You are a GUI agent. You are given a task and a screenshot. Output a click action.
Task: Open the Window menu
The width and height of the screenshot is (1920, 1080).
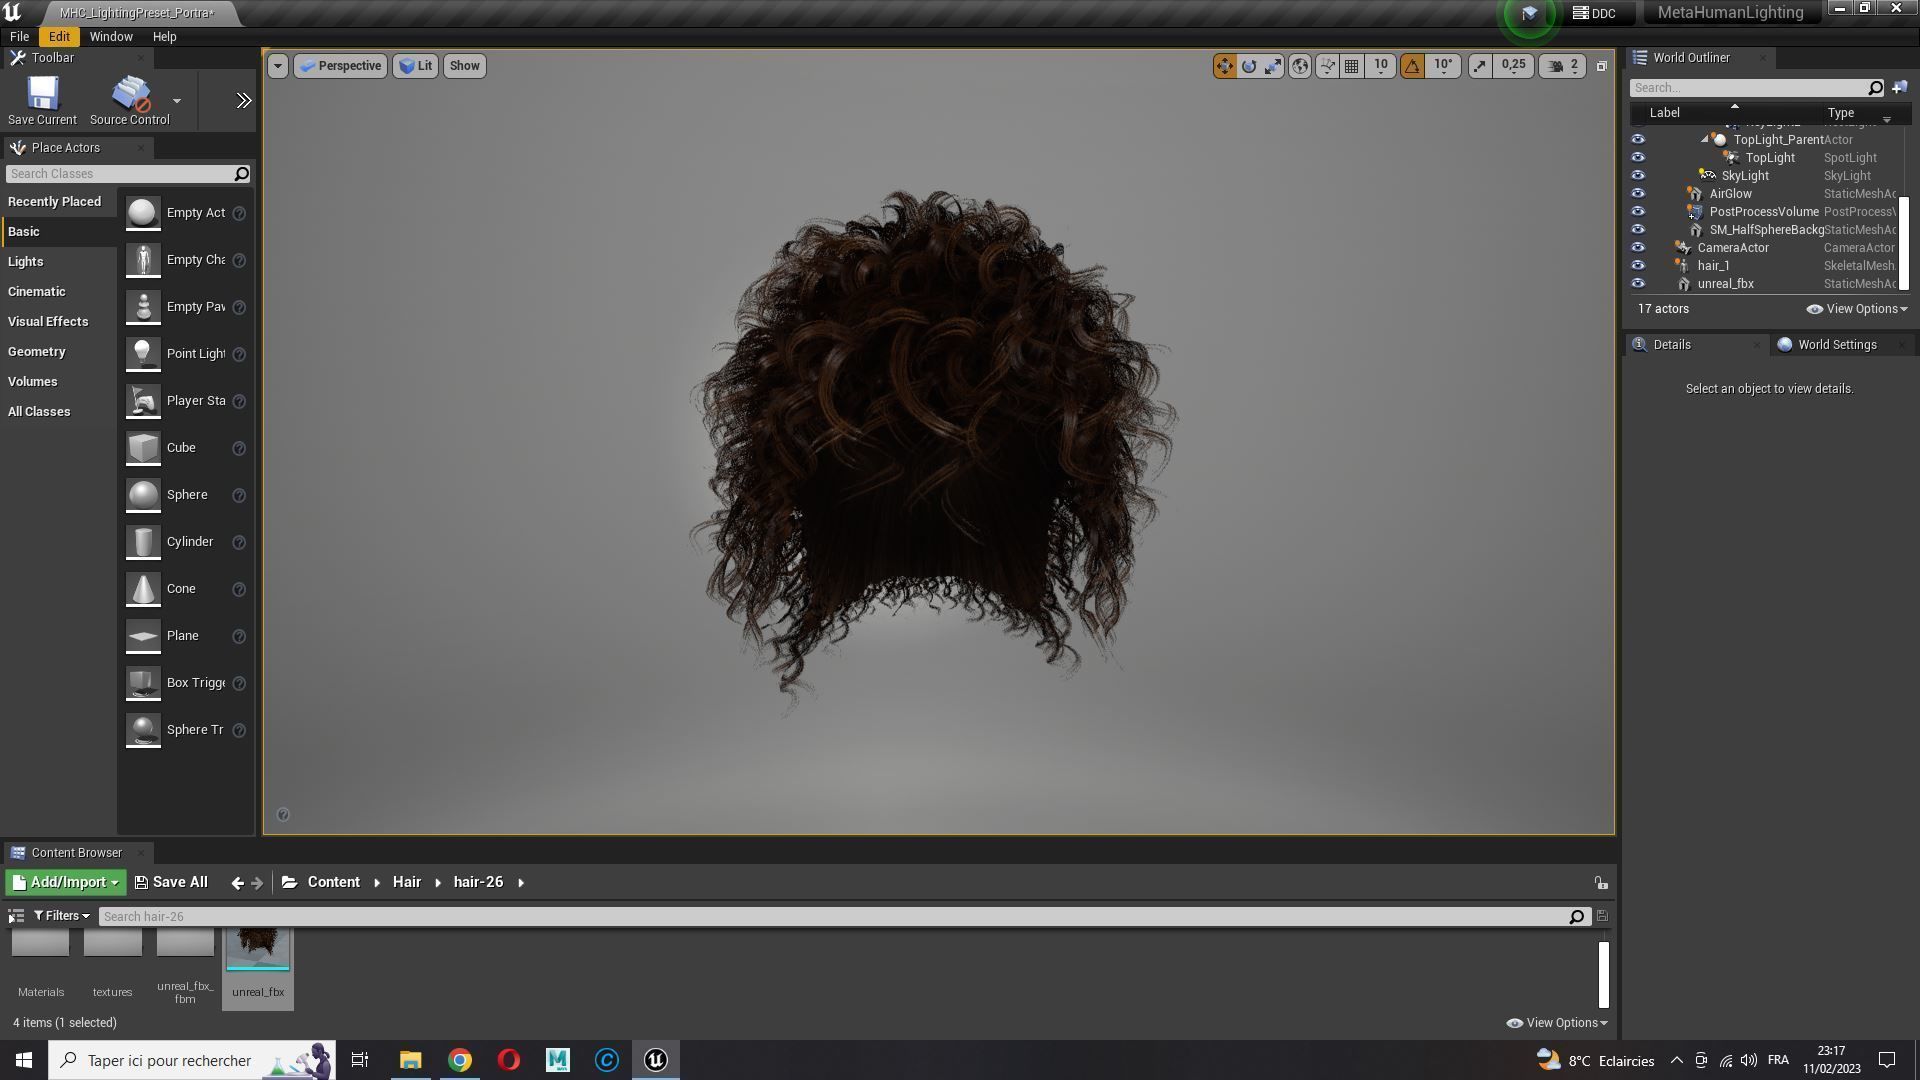pyautogui.click(x=111, y=37)
